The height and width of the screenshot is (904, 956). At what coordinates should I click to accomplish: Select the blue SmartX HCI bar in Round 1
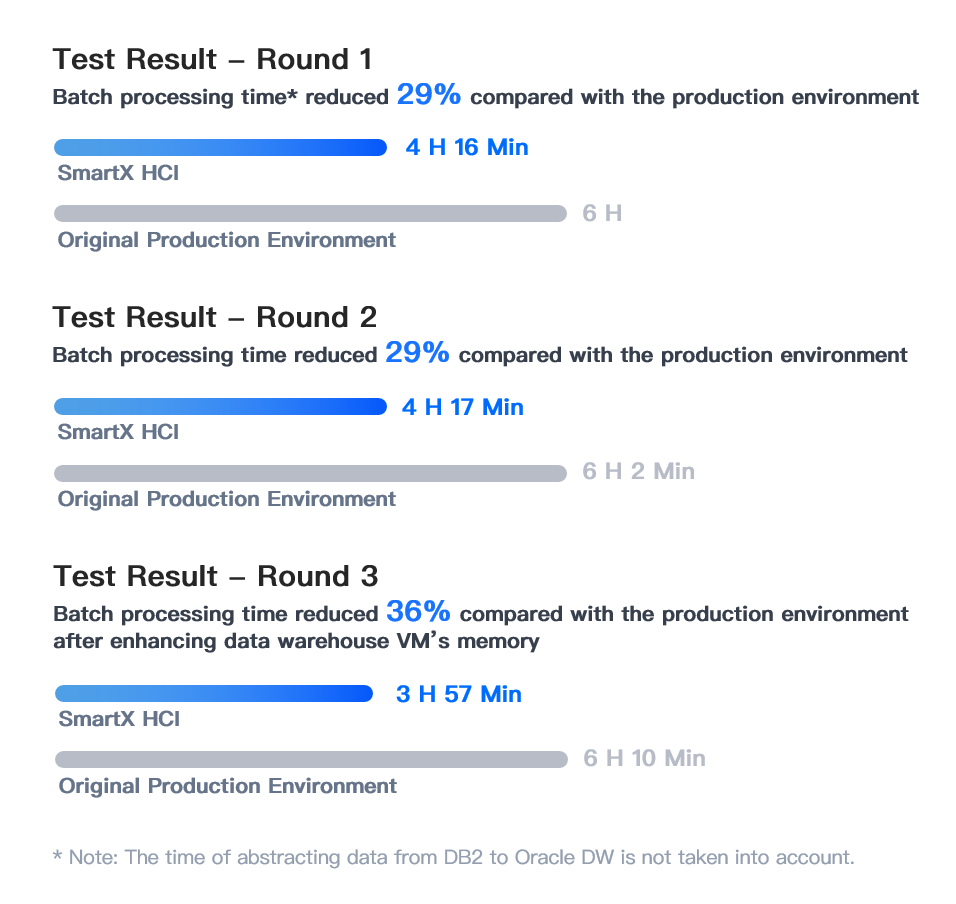[221, 148]
